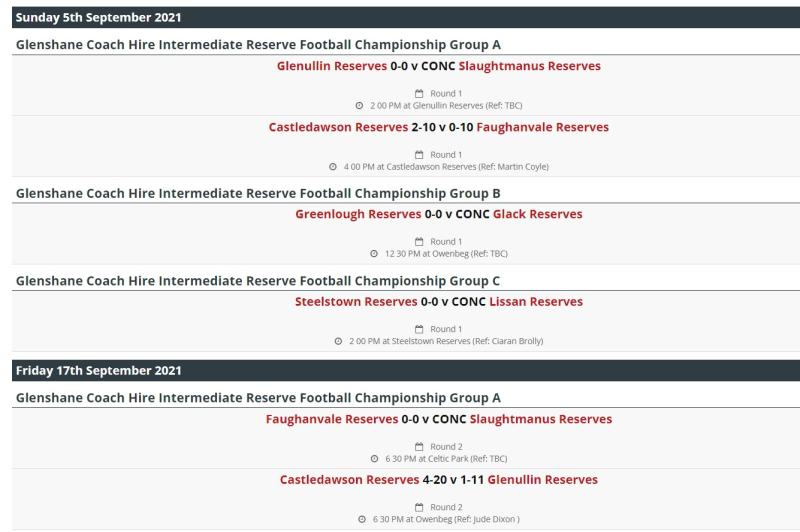Click the calendar icon under Greenlough v Glack
800x532 pixels.
click(x=419, y=241)
